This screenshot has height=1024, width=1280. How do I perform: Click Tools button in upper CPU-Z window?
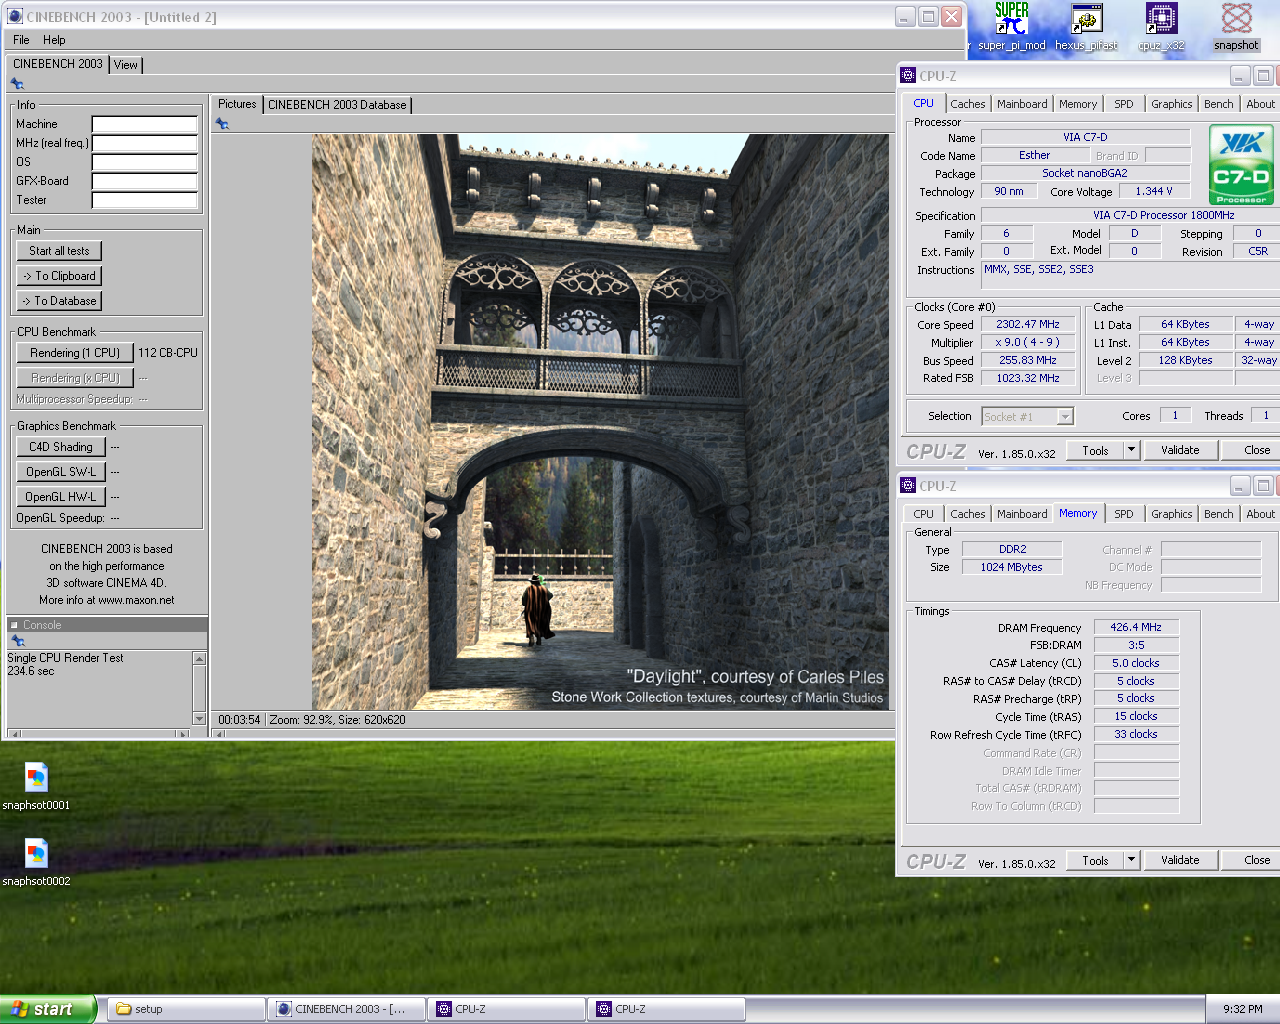[1095, 450]
